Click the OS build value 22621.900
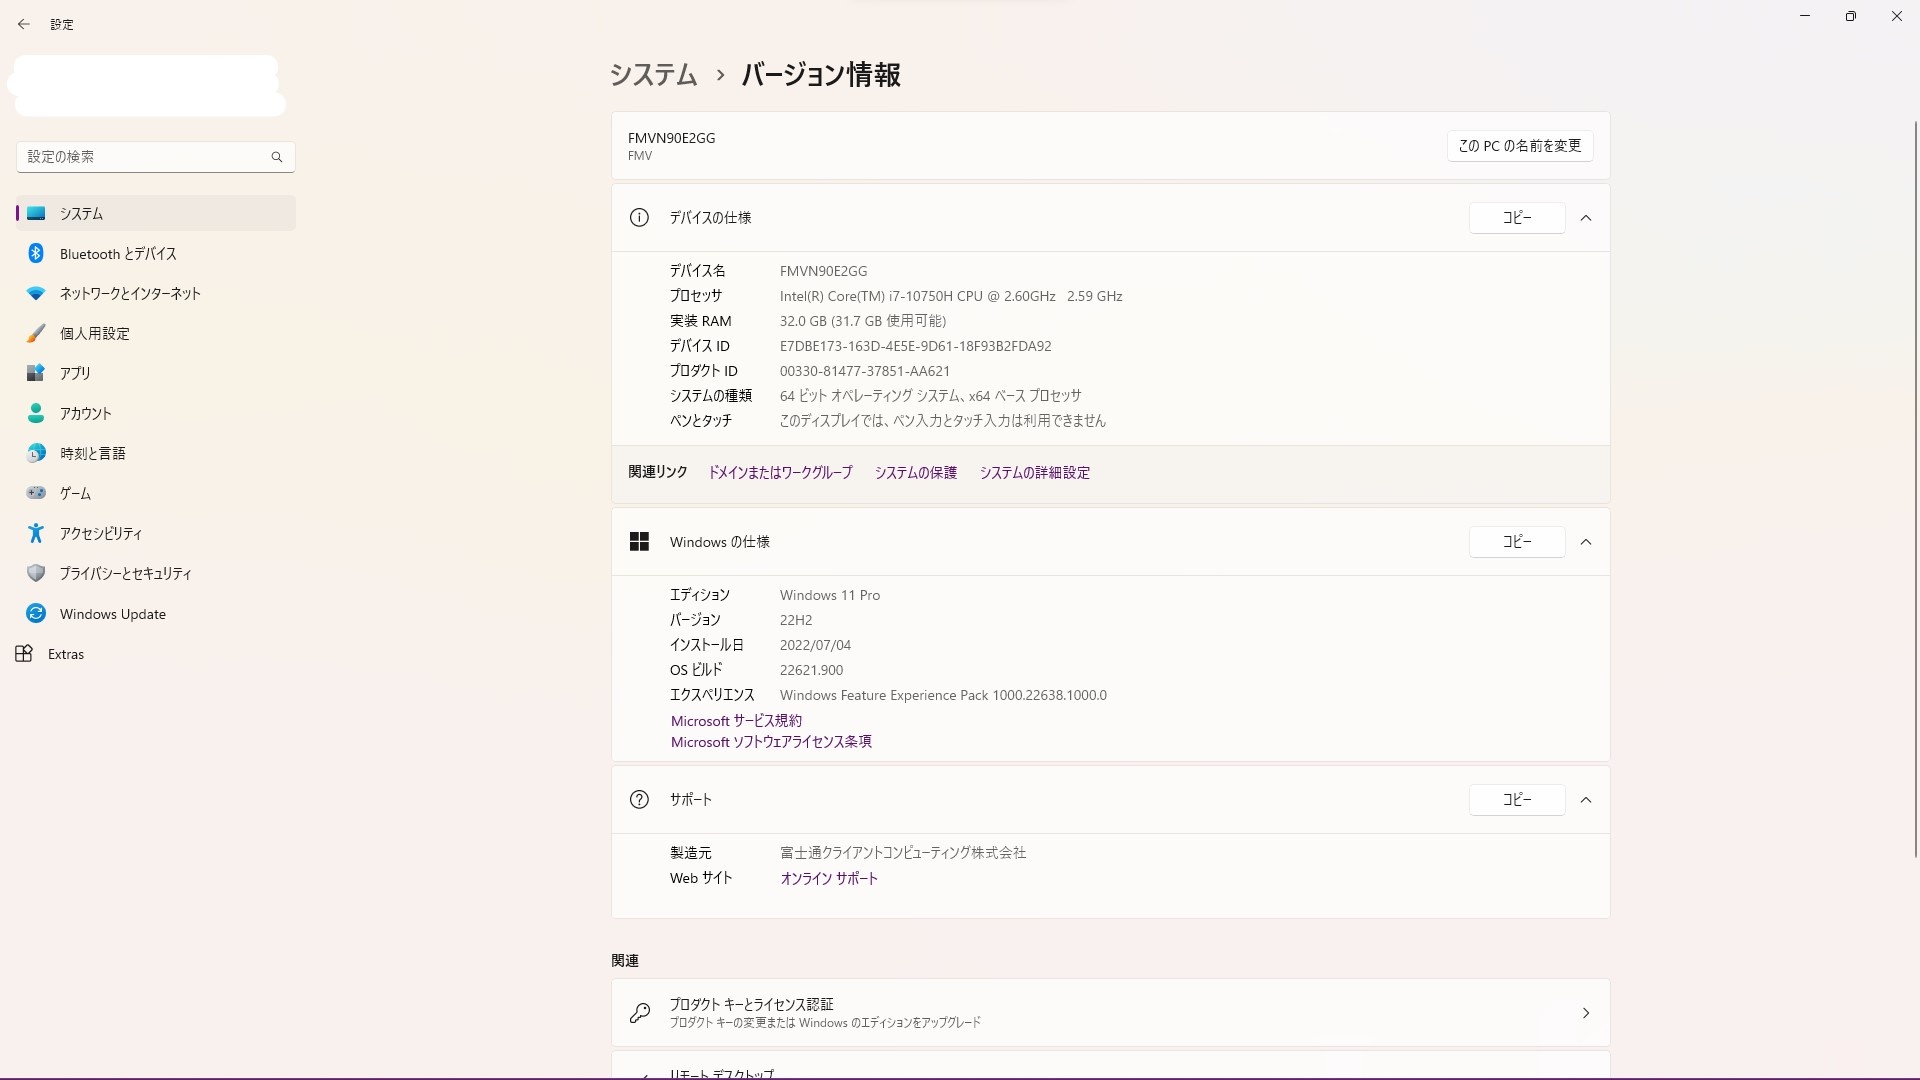Image resolution: width=1920 pixels, height=1080 pixels. pos(811,670)
